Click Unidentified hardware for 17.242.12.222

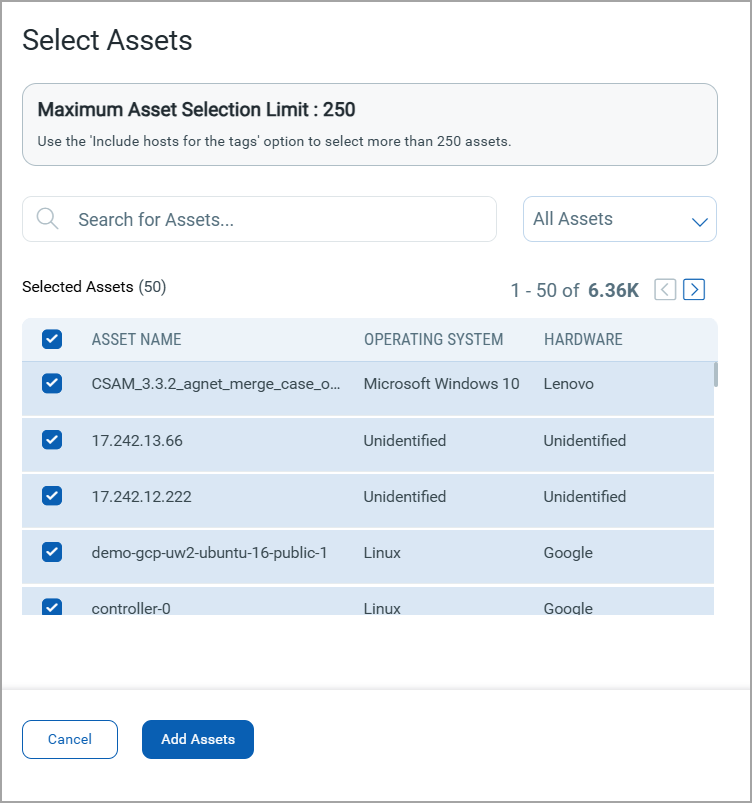584,496
